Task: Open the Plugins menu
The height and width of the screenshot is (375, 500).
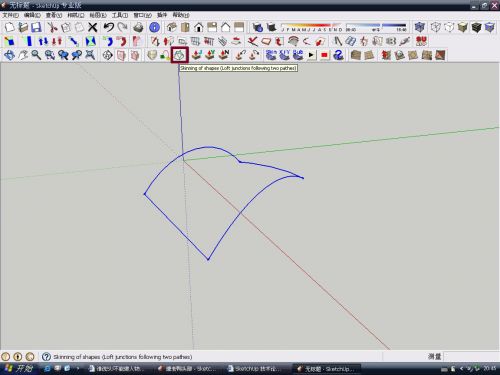Action: 162,15
